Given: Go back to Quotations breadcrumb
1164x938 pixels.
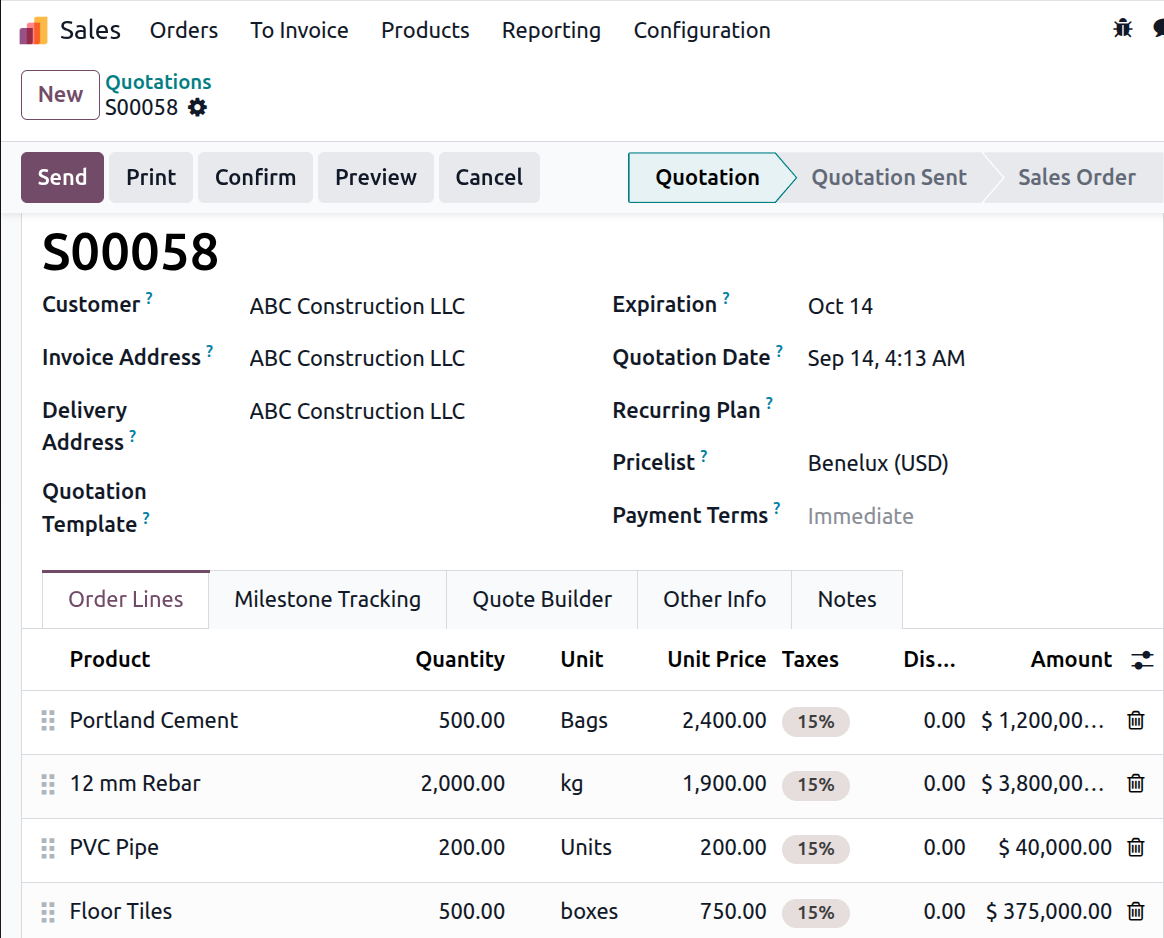Looking at the screenshot, I should 158,82.
